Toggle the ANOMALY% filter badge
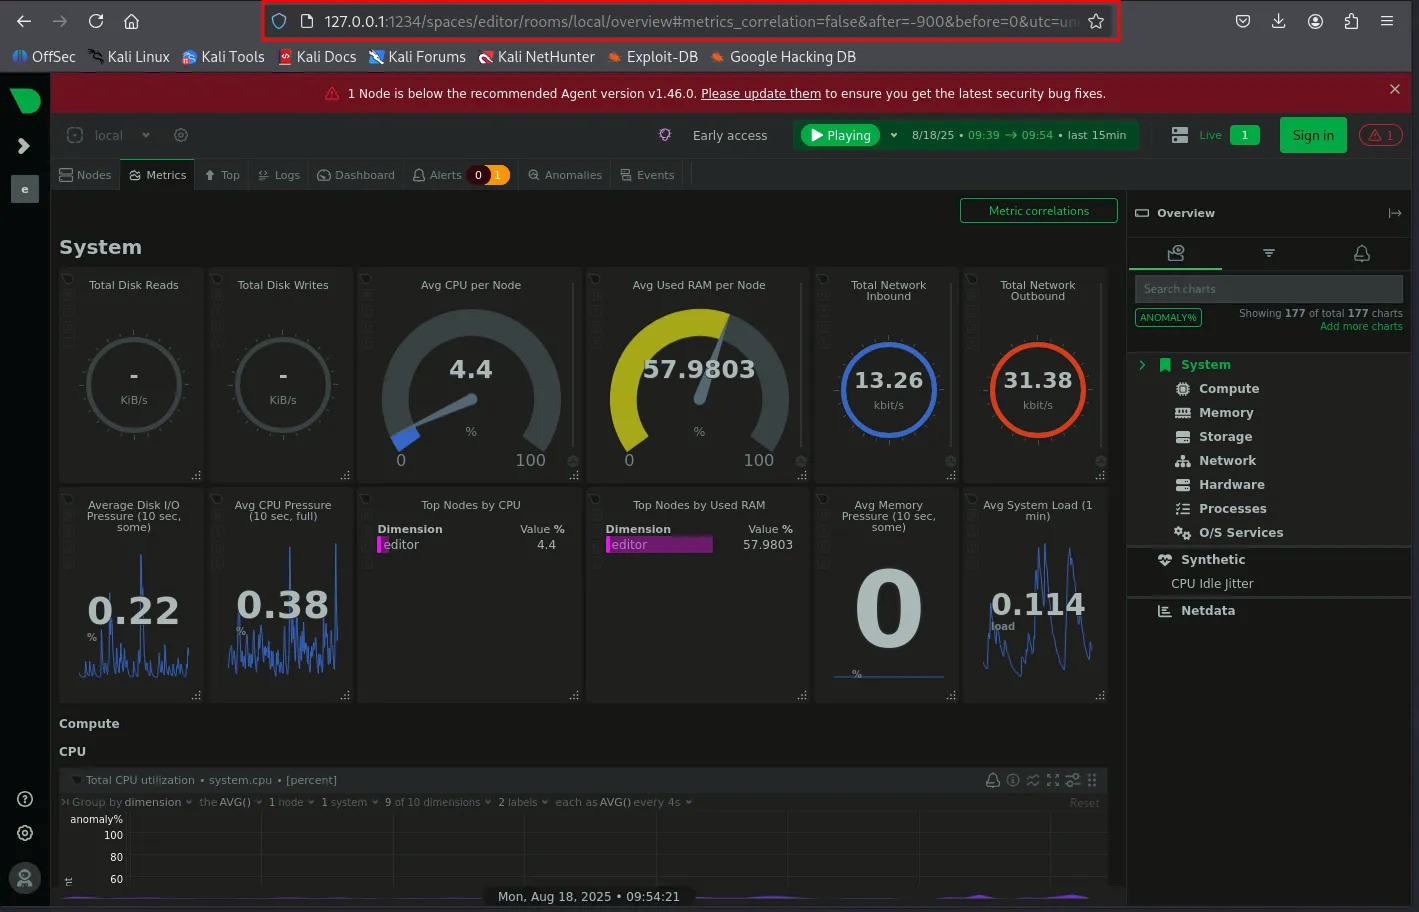 coord(1168,317)
